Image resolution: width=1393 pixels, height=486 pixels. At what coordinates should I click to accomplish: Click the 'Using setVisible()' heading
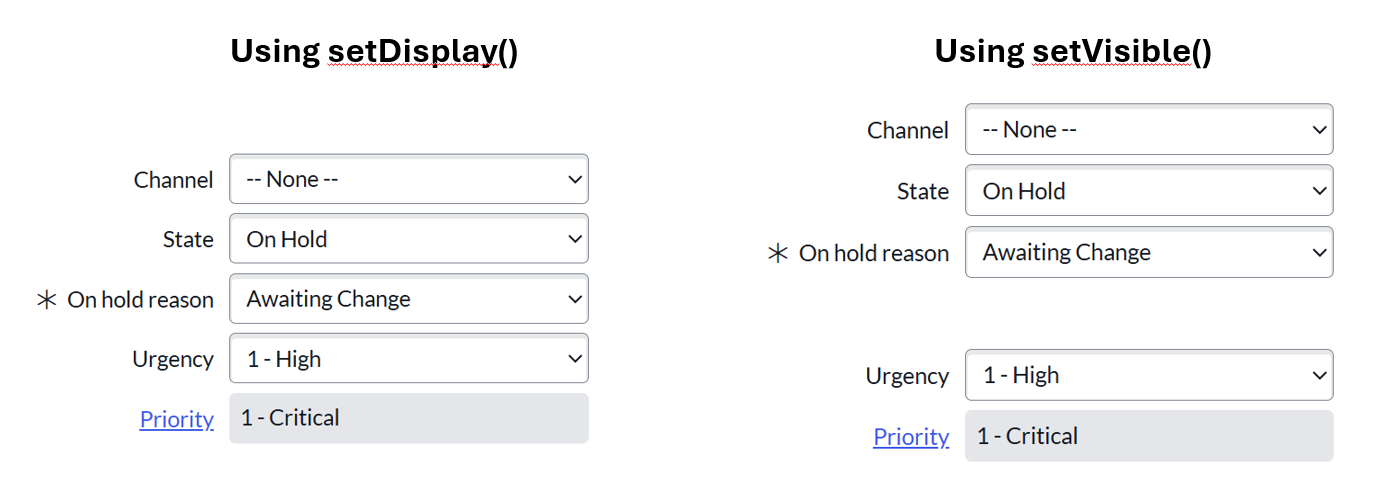click(1073, 51)
